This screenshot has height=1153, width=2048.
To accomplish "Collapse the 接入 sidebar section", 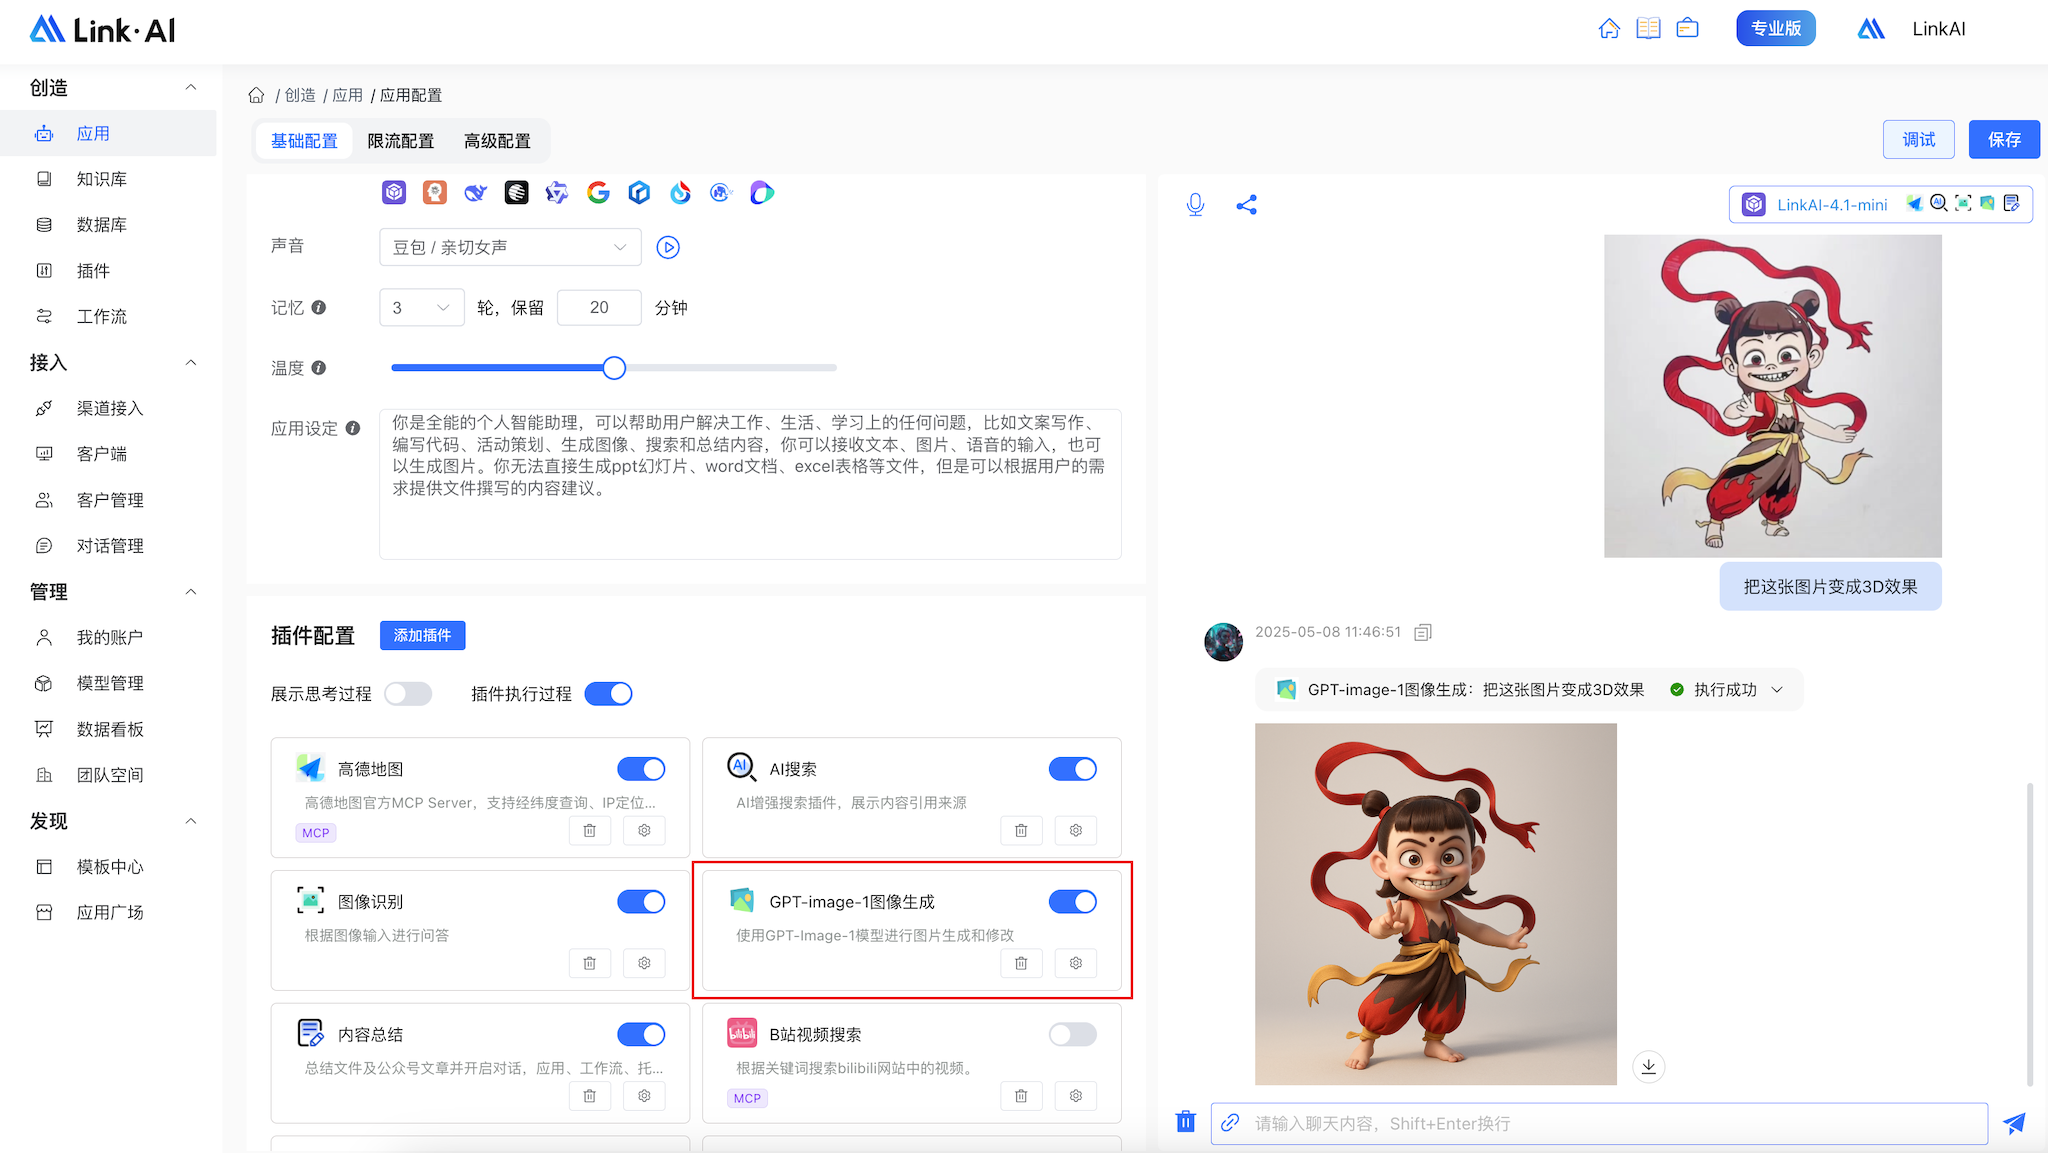I will click(191, 363).
